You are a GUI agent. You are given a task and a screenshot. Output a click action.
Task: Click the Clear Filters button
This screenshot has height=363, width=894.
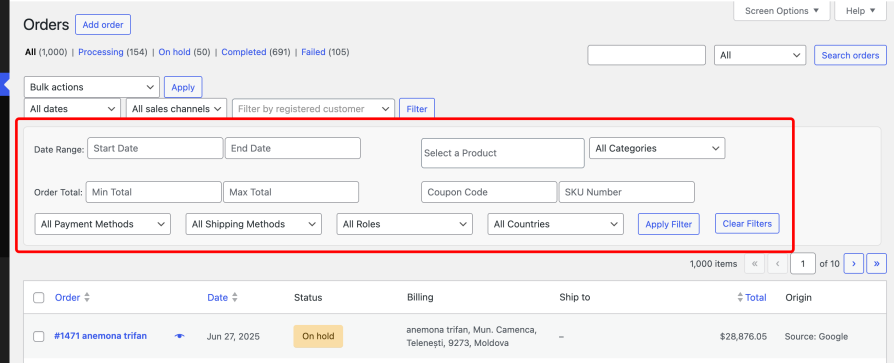[x=747, y=223]
